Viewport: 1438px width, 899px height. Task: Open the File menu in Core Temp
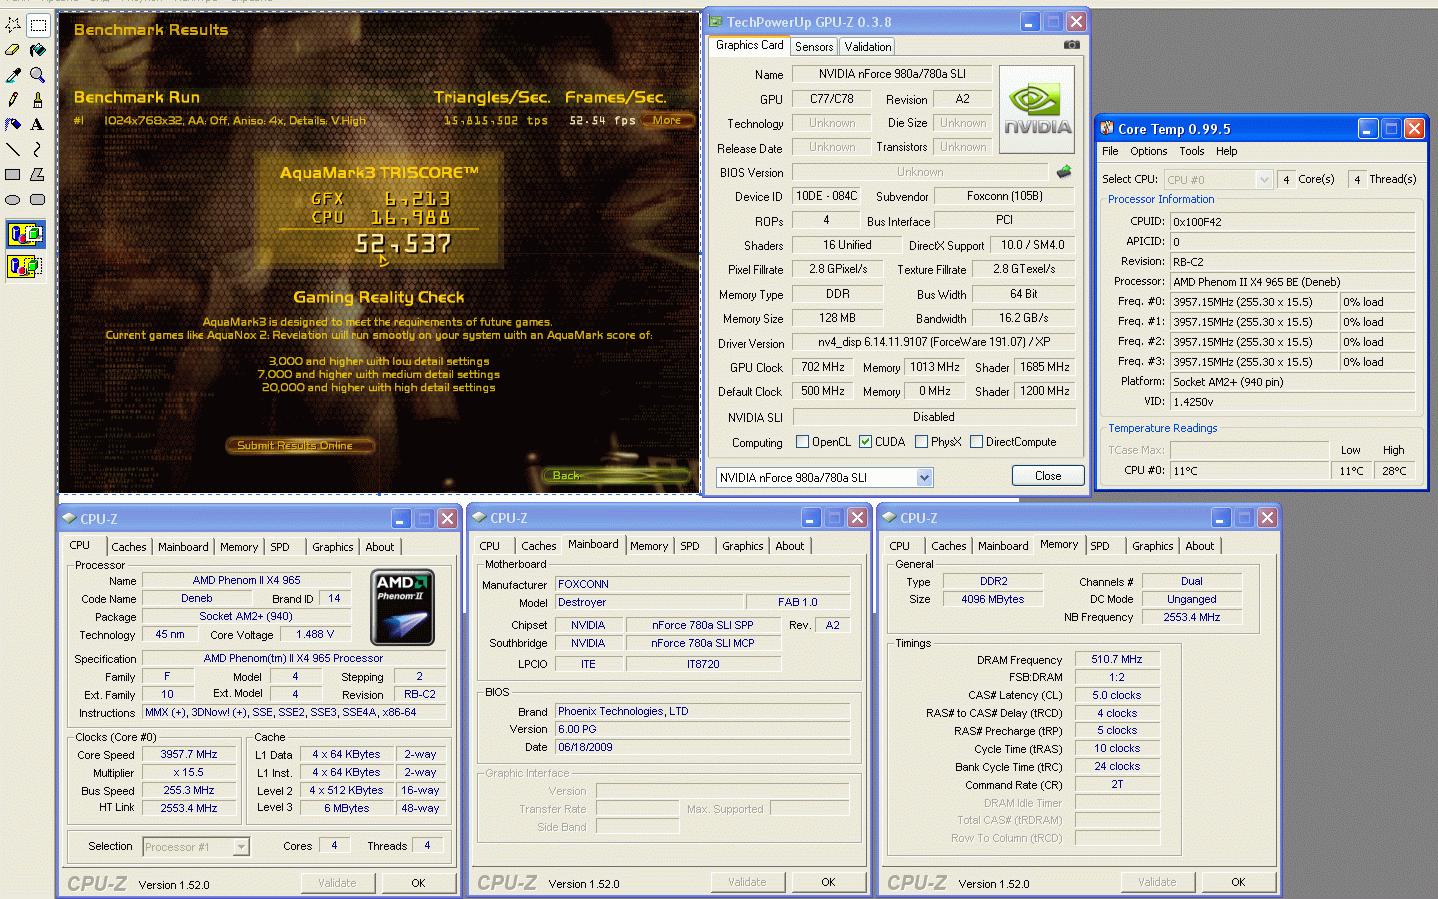click(x=1110, y=151)
